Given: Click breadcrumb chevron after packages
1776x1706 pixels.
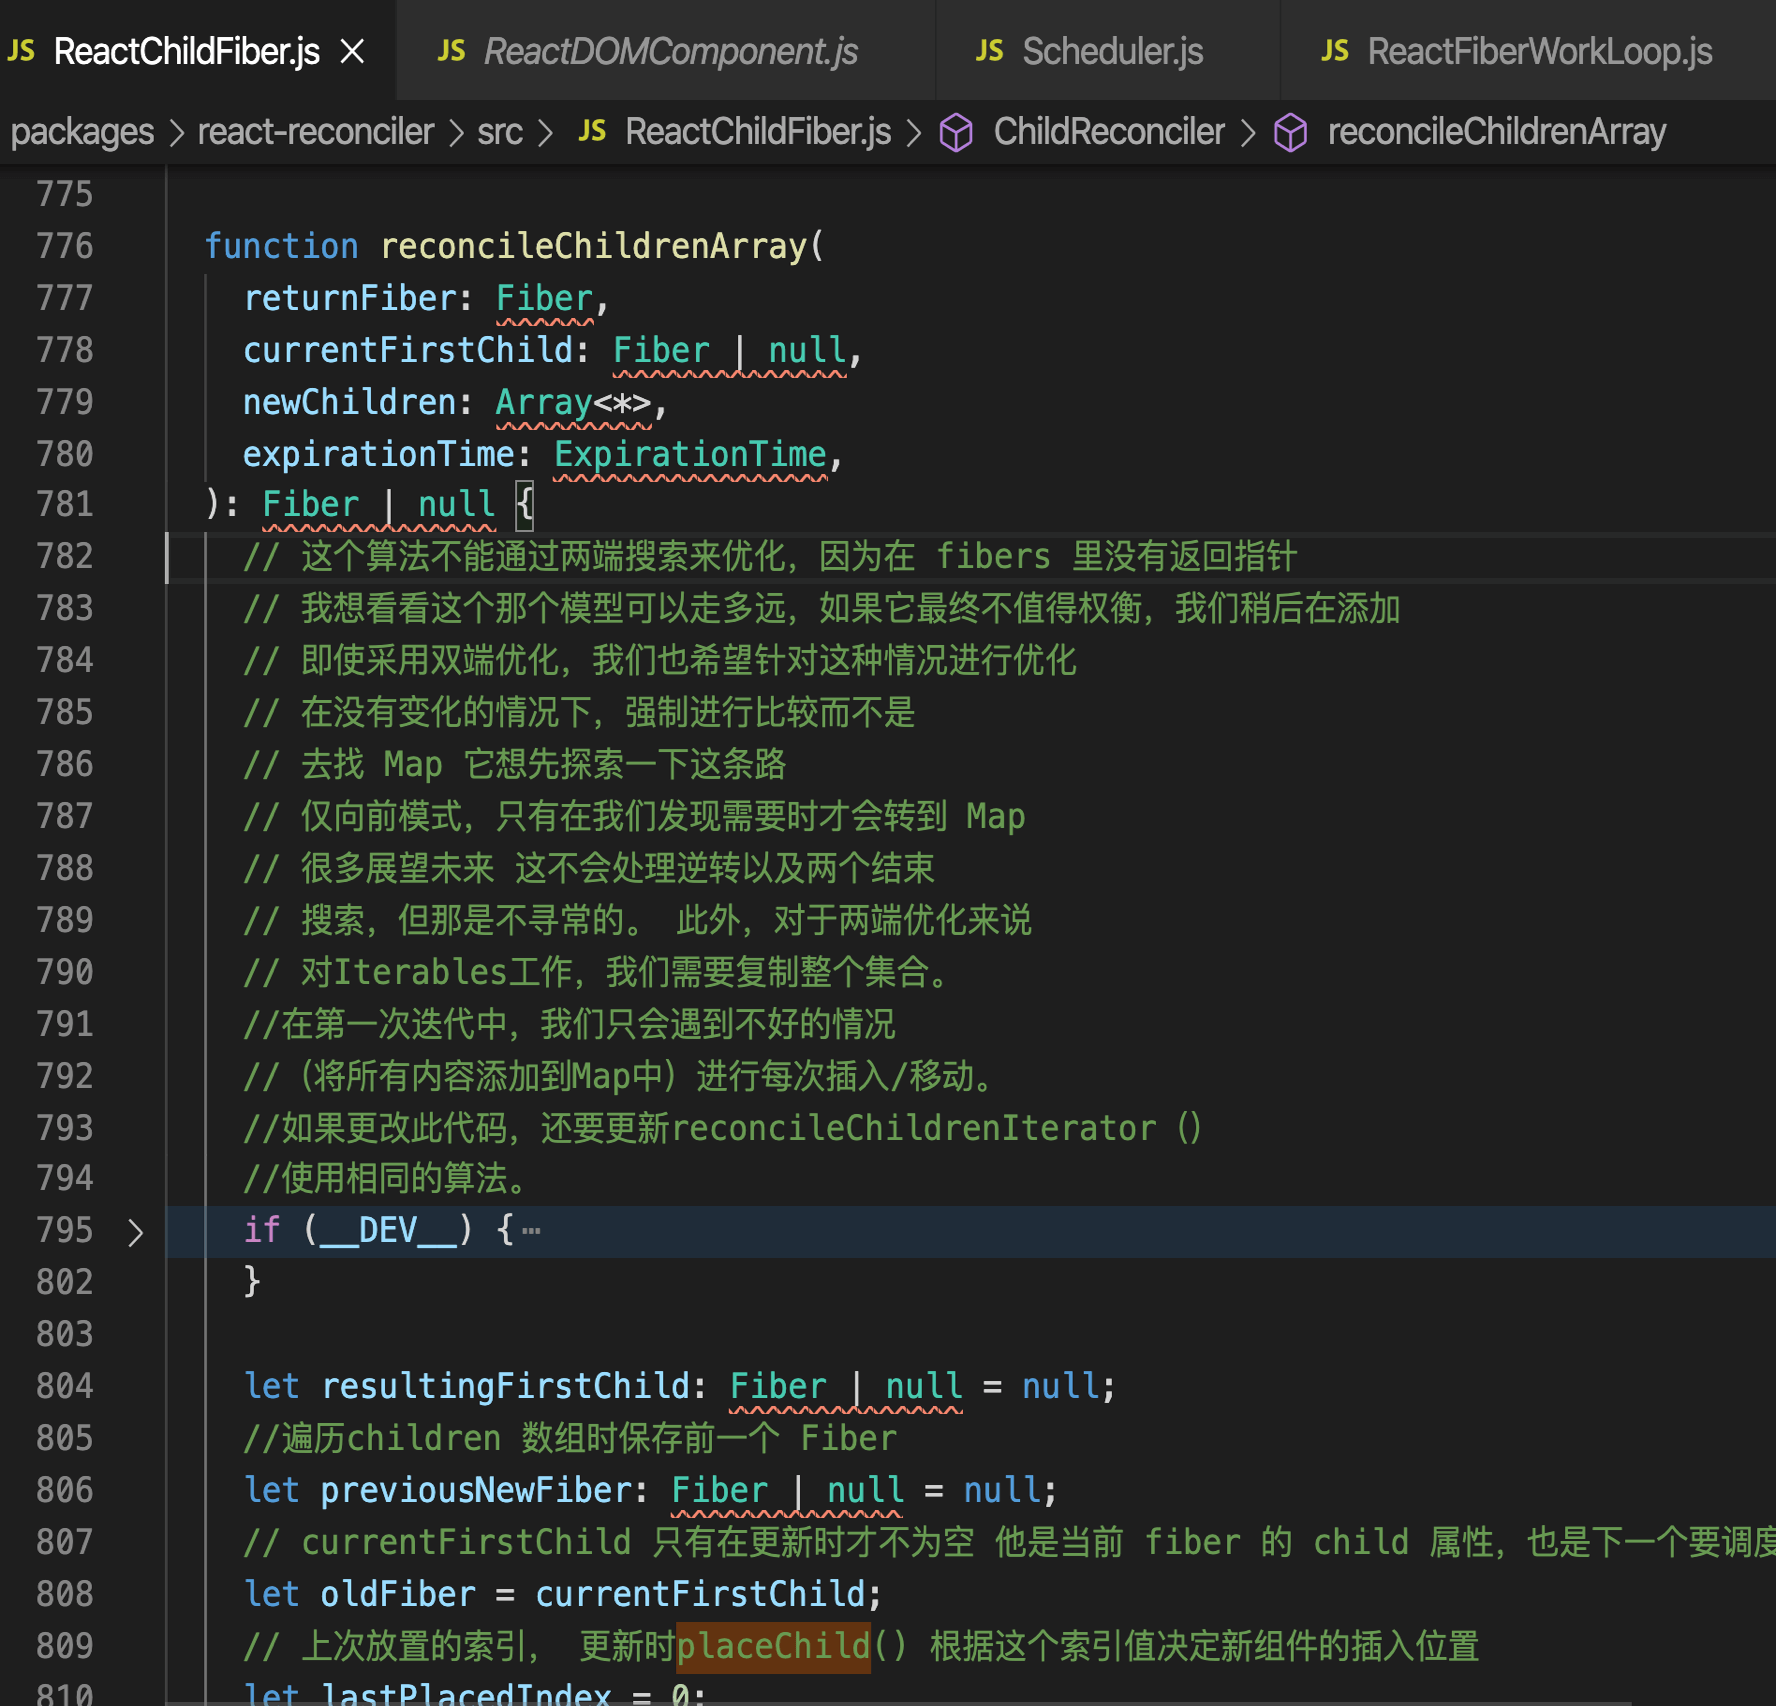Looking at the screenshot, I should click(177, 133).
